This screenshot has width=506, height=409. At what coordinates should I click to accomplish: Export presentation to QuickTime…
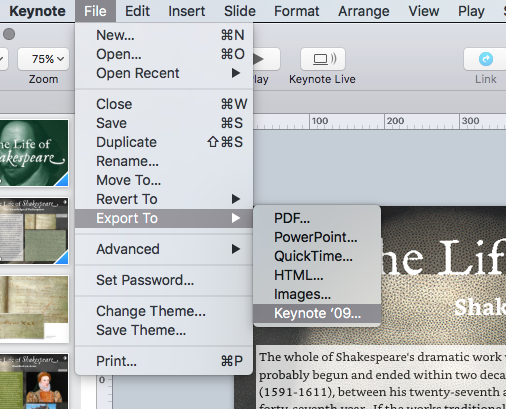click(x=317, y=256)
